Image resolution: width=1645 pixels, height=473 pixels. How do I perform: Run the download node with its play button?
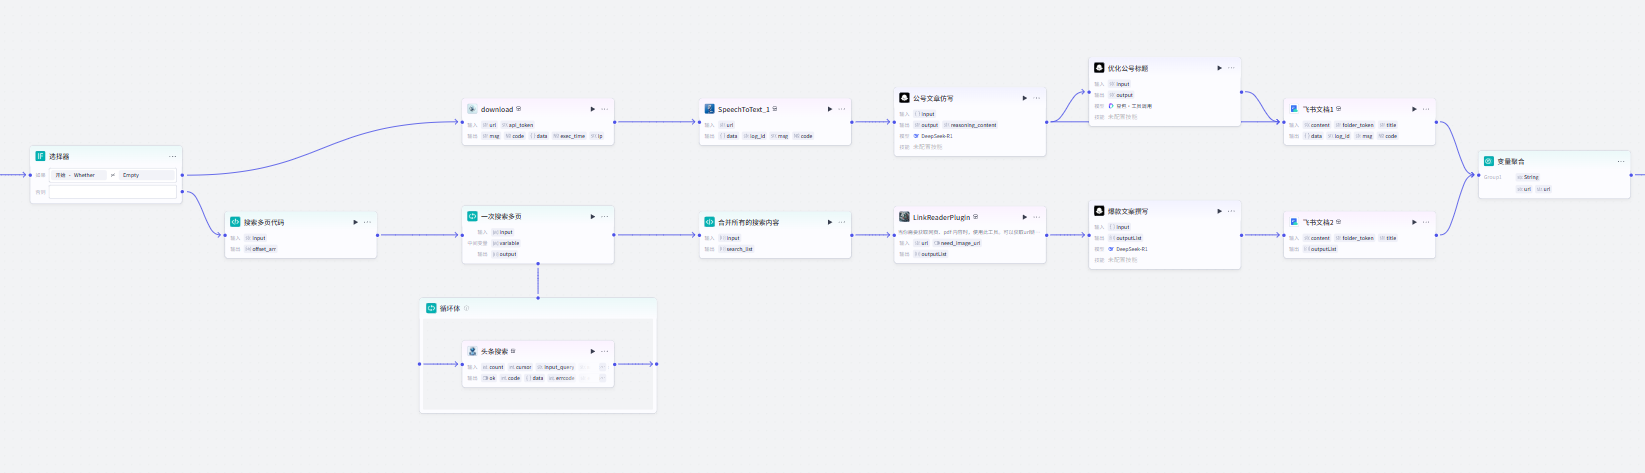[x=592, y=109]
